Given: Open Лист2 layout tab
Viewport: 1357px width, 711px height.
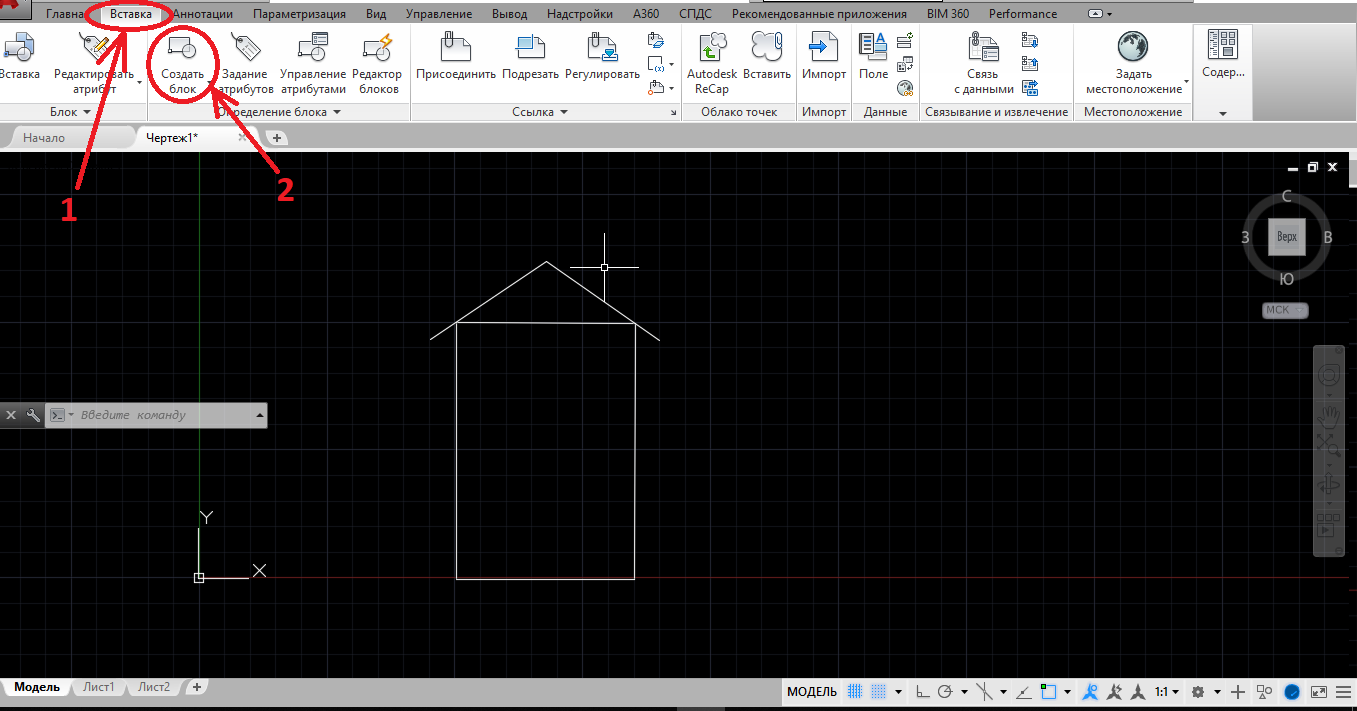Looking at the screenshot, I should [x=154, y=688].
